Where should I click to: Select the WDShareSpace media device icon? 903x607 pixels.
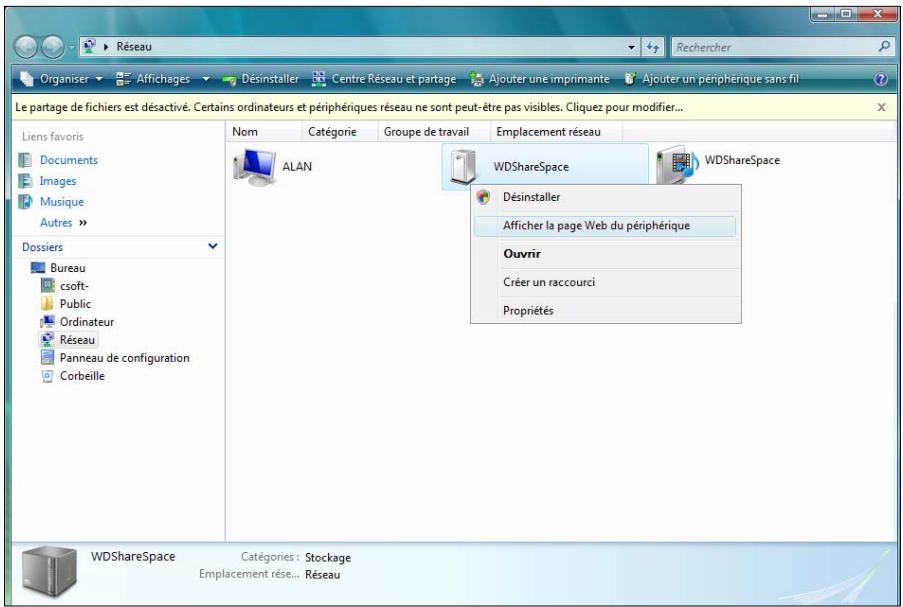(677, 165)
